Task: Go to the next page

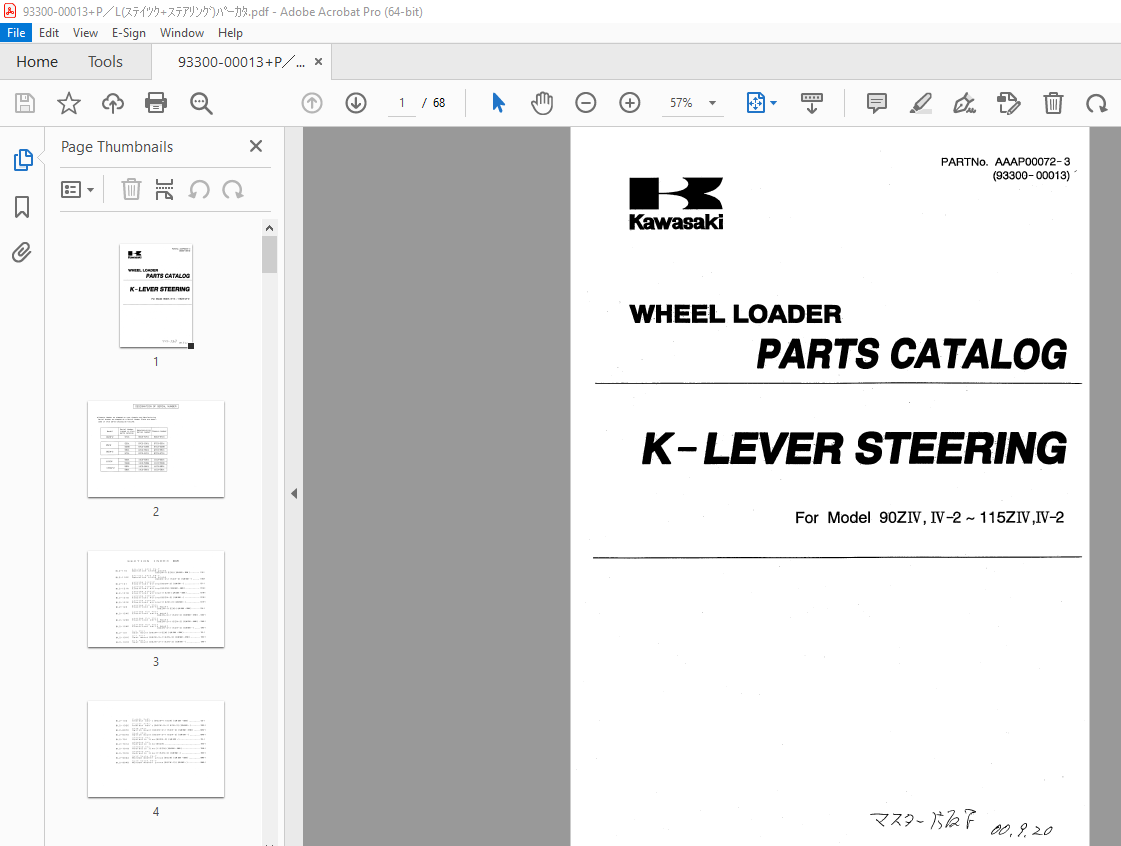Action: [x=356, y=103]
